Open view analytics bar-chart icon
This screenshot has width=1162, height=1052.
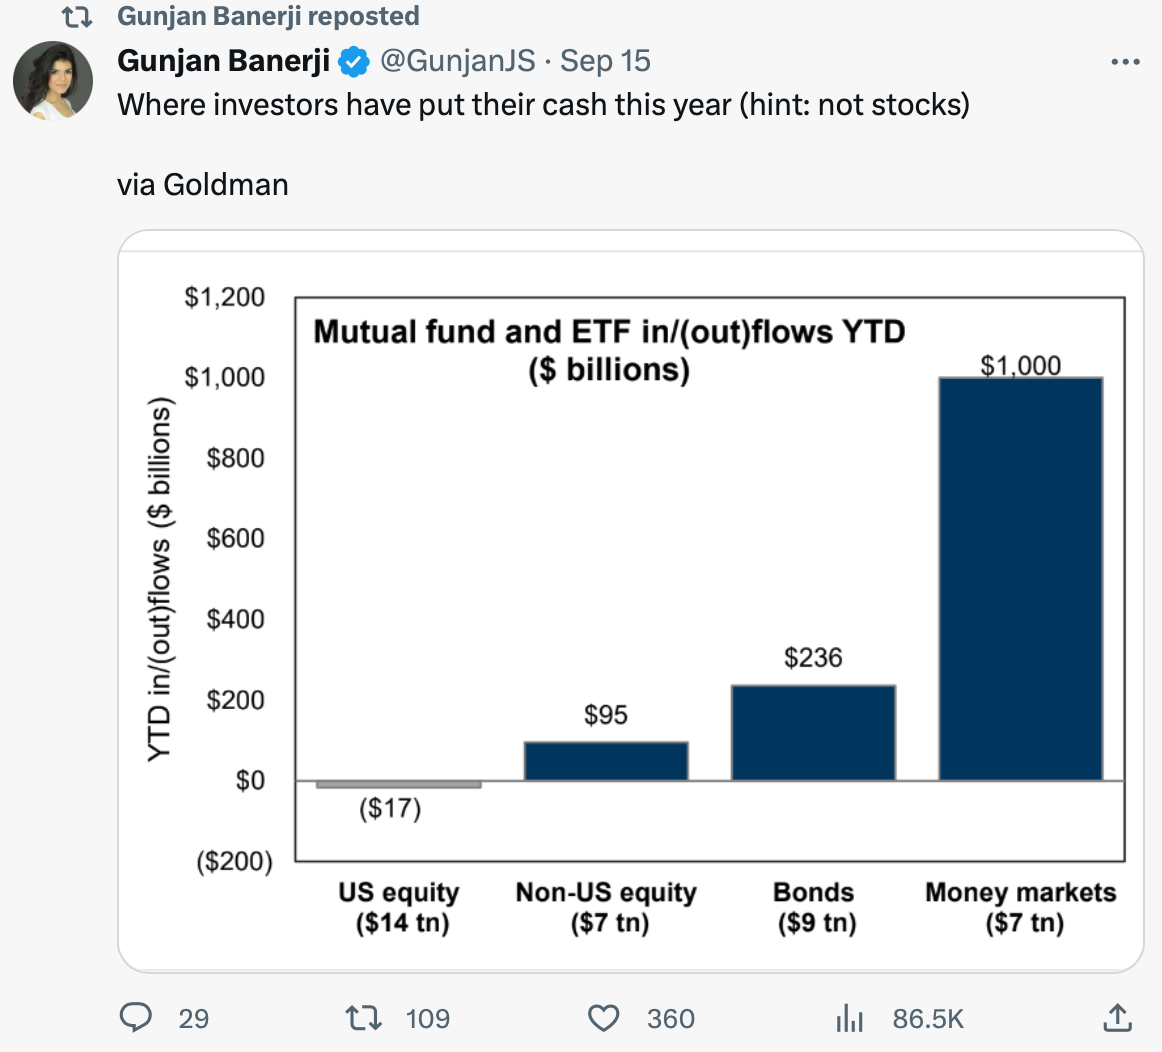click(x=849, y=1018)
